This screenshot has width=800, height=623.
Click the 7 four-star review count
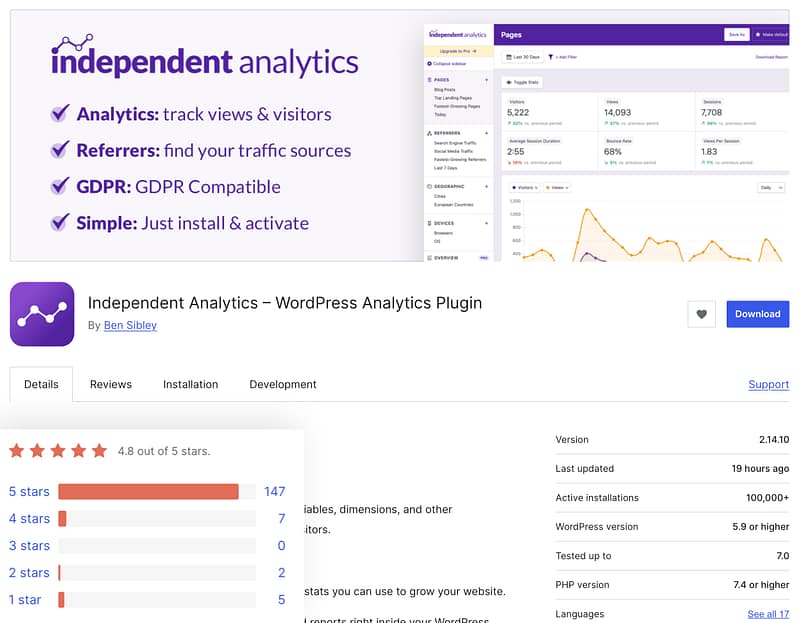click(282, 518)
